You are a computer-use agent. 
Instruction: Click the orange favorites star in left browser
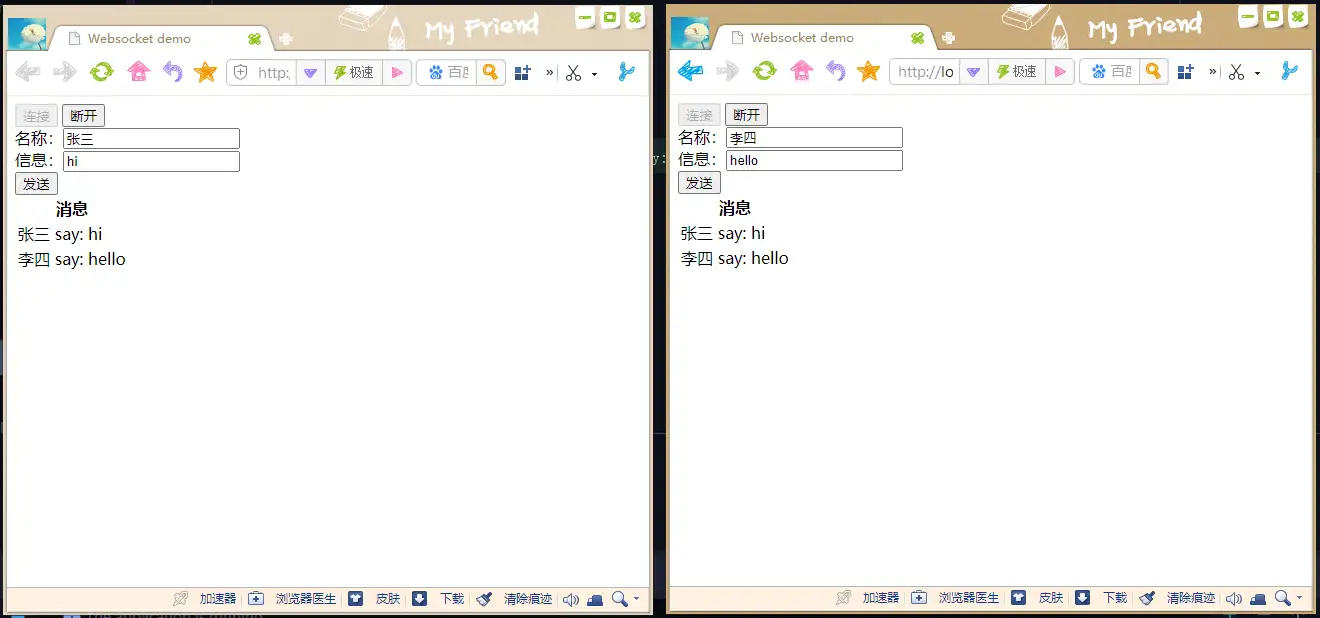(205, 72)
